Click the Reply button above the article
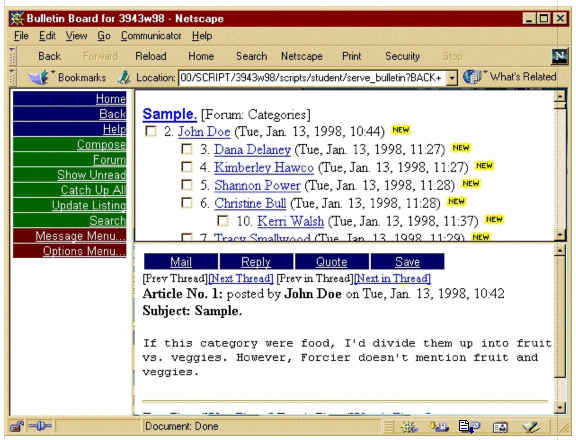The width and height of the screenshot is (576, 440). click(256, 262)
